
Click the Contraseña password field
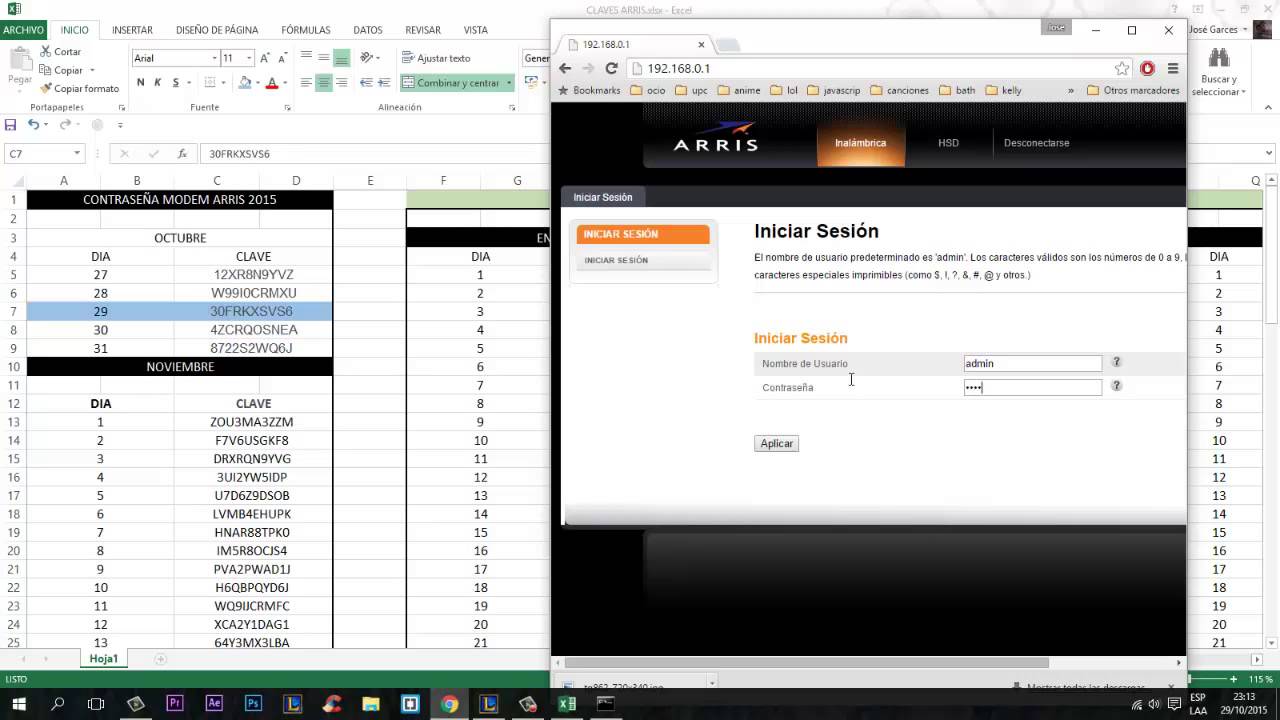click(x=1032, y=387)
